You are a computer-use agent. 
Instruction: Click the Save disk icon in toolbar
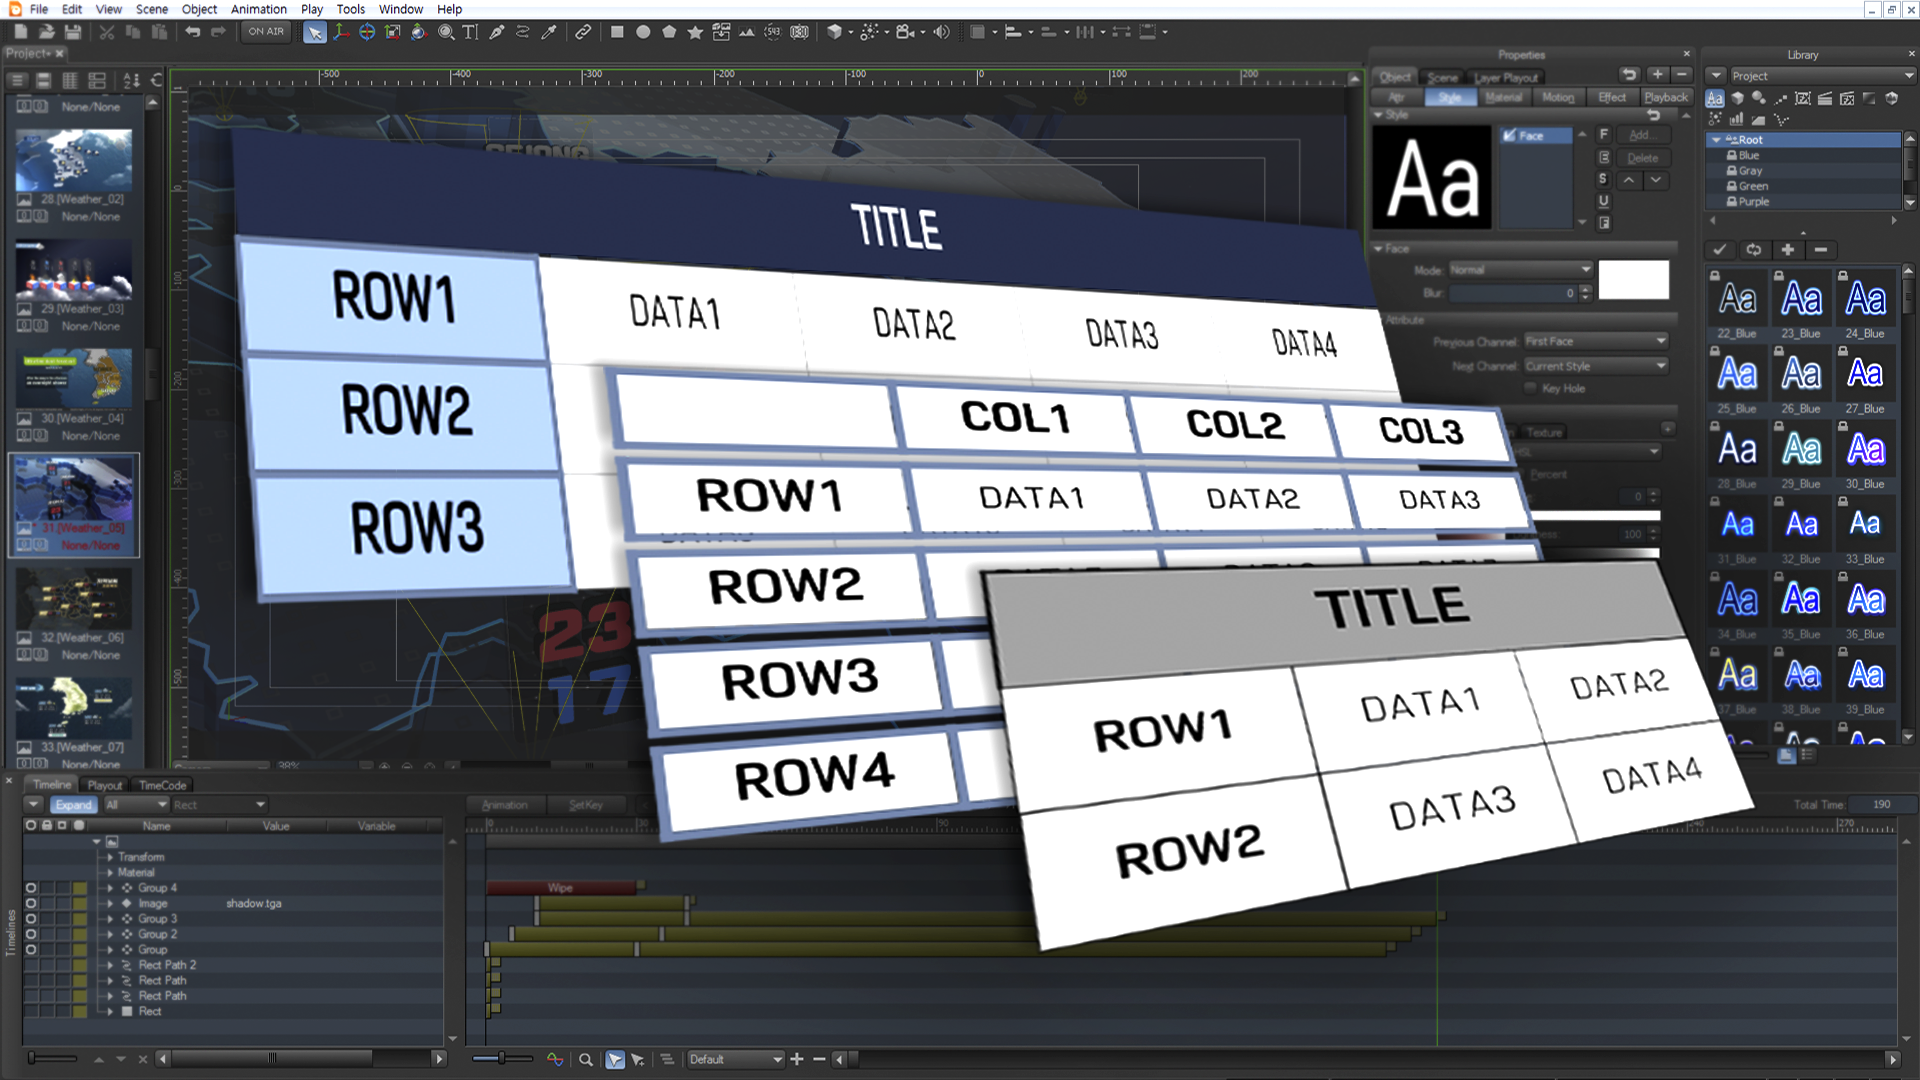73,32
